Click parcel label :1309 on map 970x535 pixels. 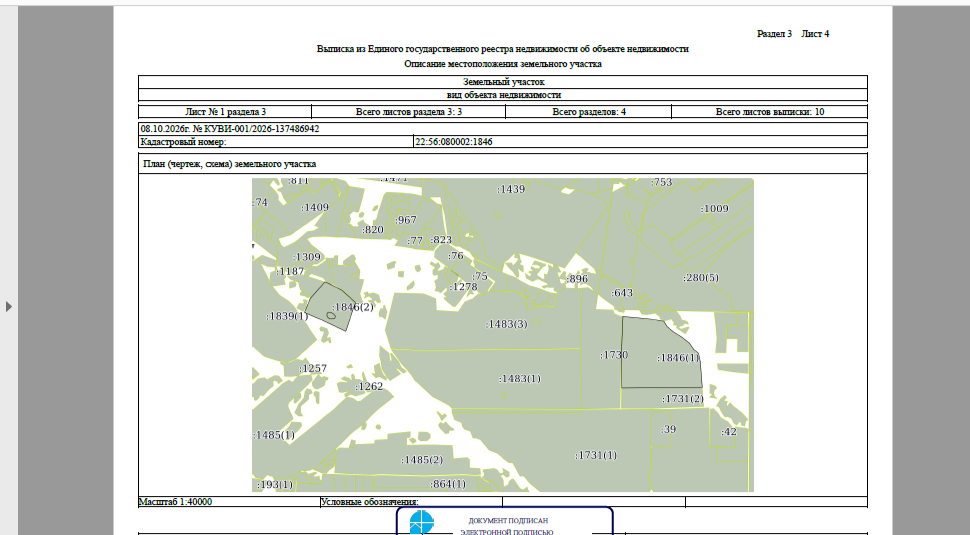click(x=307, y=257)
